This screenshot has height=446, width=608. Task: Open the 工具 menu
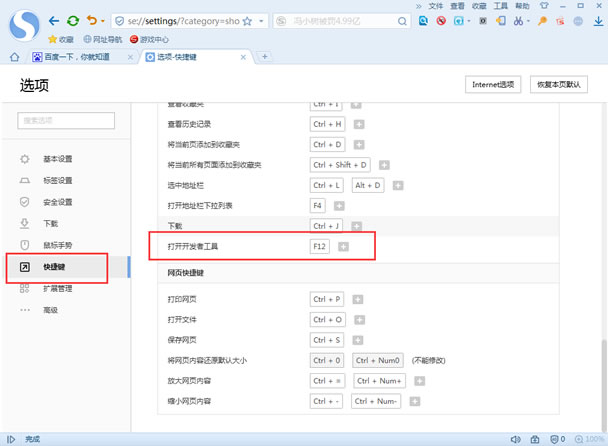click(x=501, y=6)
